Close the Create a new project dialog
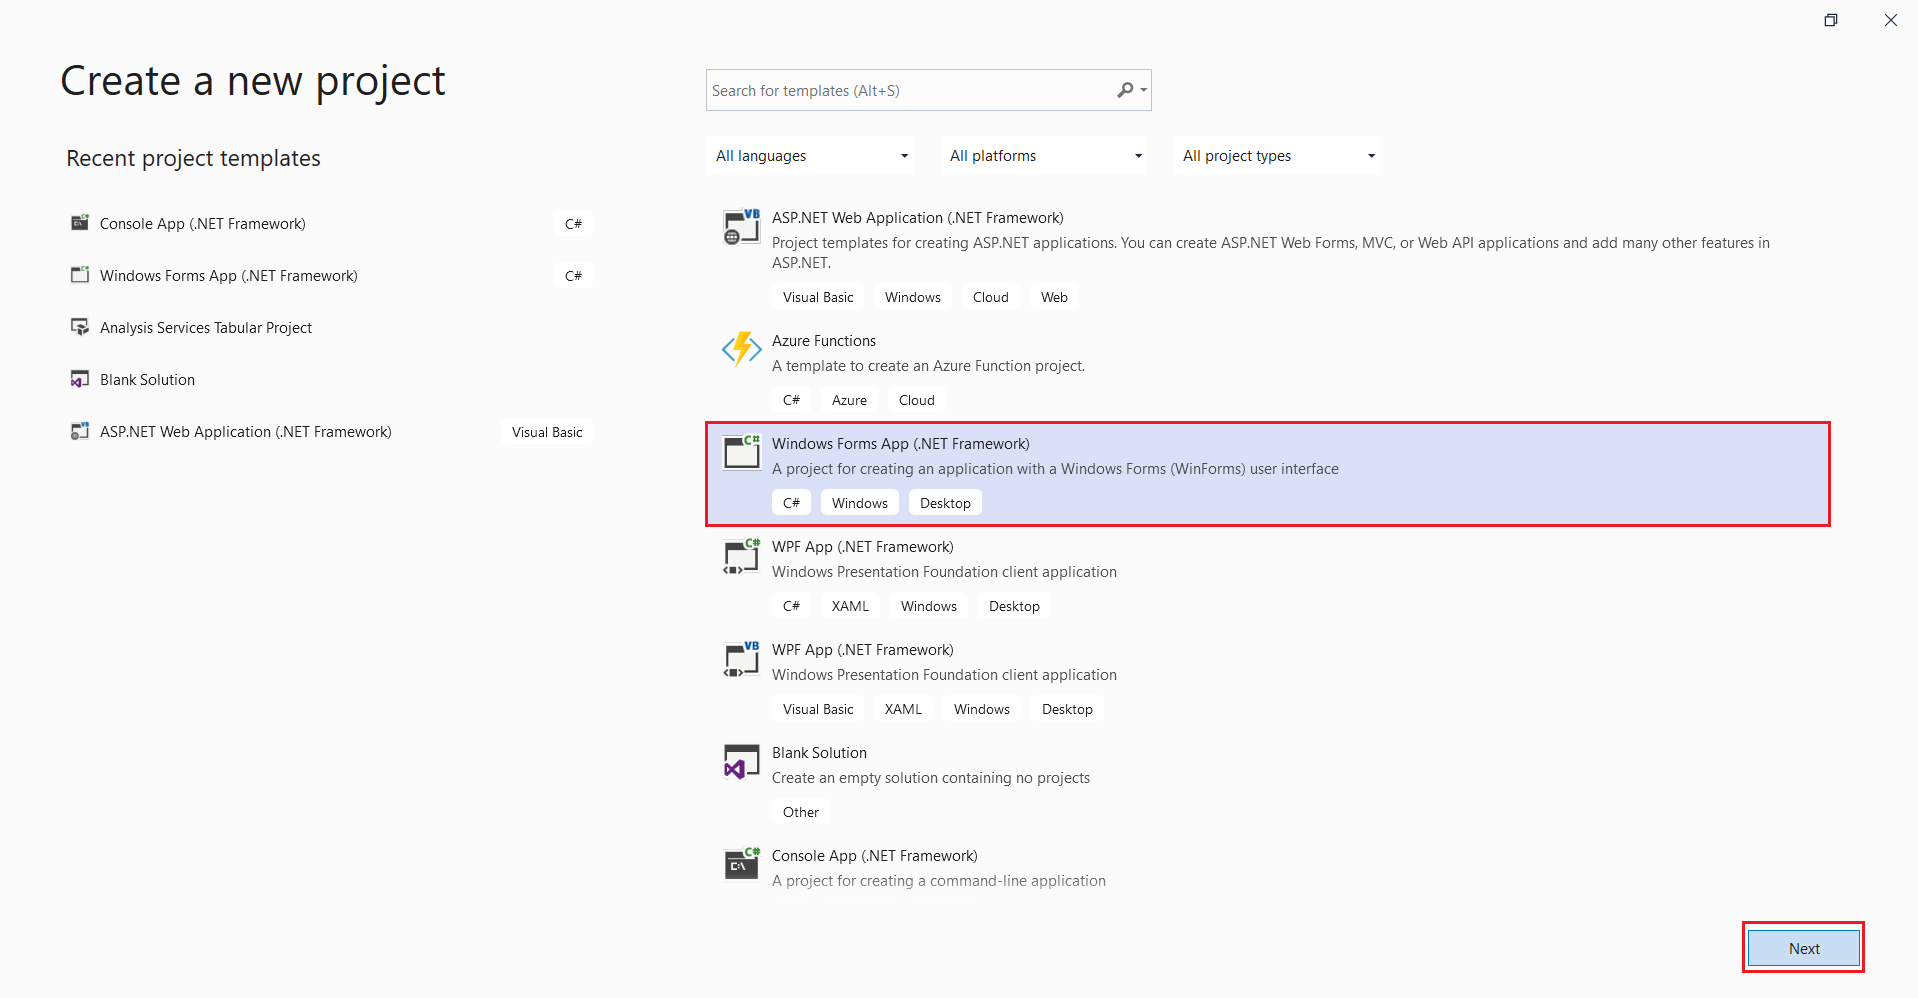The height and width of the screenshot is (998, 1918). pos(1890,20)
